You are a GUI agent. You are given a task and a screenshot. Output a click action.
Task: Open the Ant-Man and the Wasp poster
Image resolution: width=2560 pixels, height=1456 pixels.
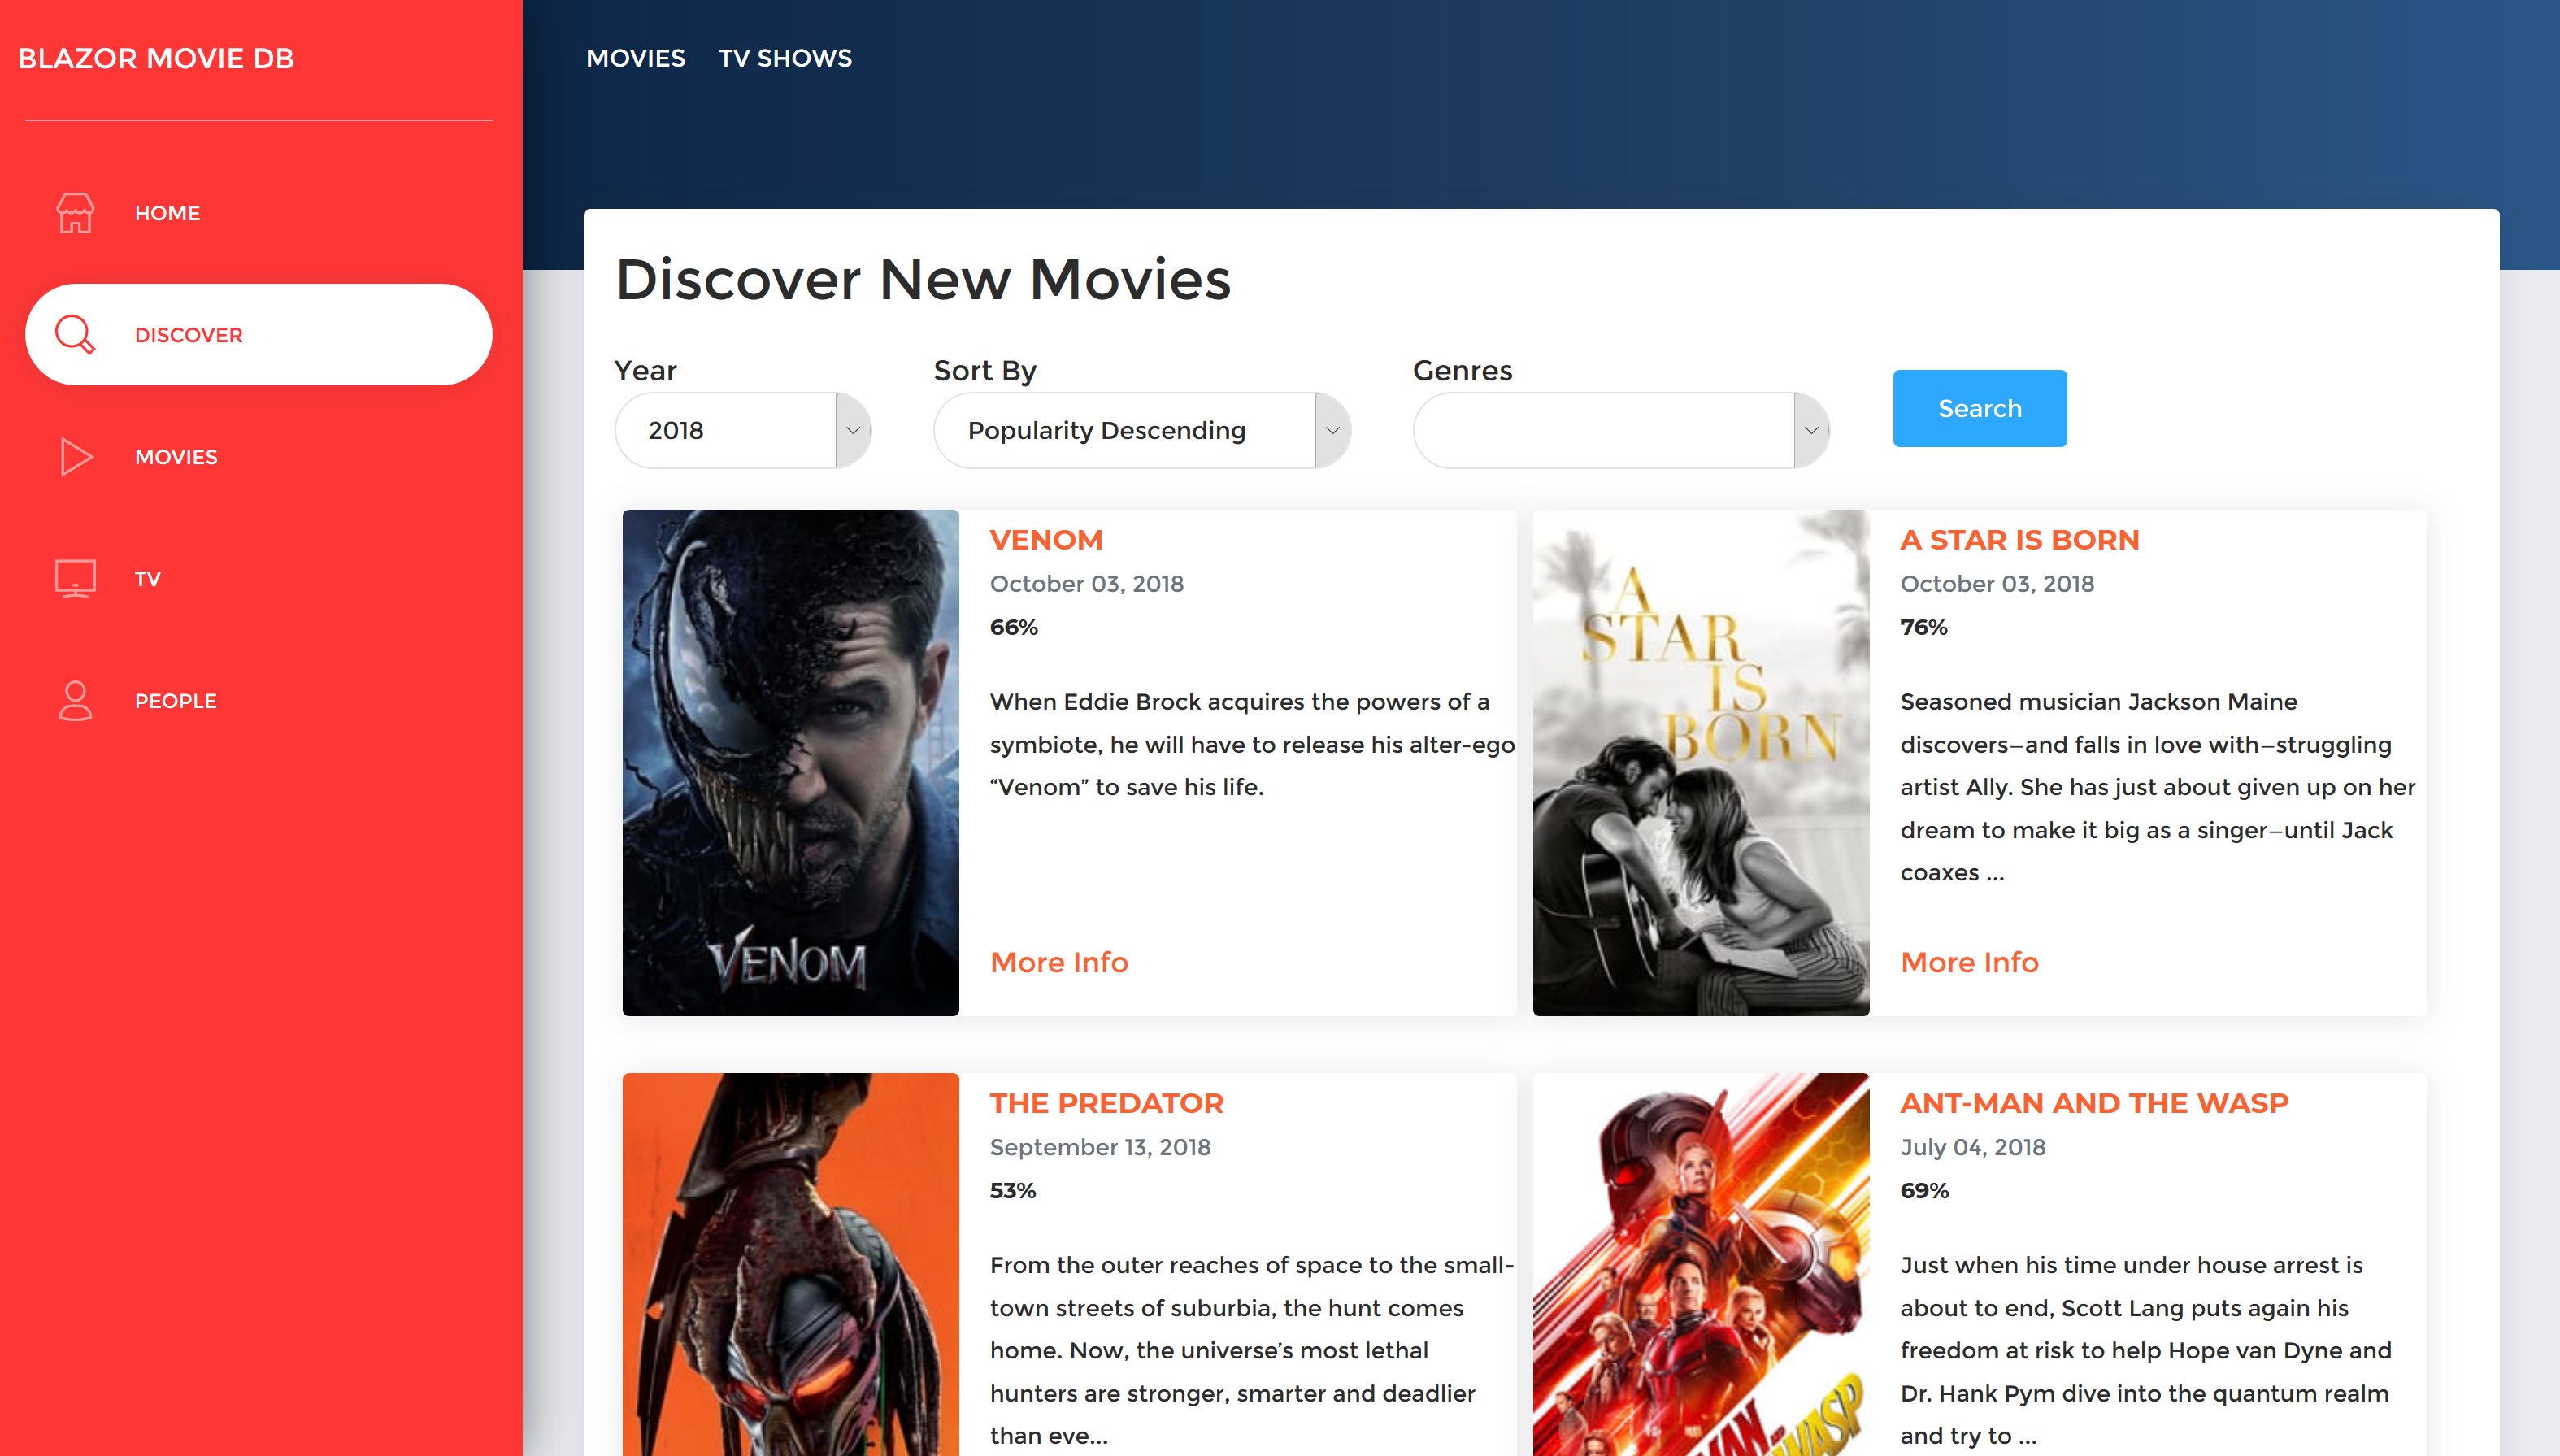click(x=1701, y=1264)
